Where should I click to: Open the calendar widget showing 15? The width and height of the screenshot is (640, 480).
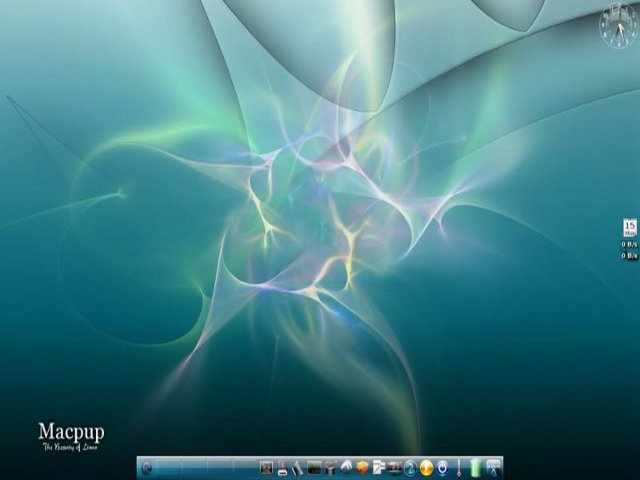tap(630, 227)
